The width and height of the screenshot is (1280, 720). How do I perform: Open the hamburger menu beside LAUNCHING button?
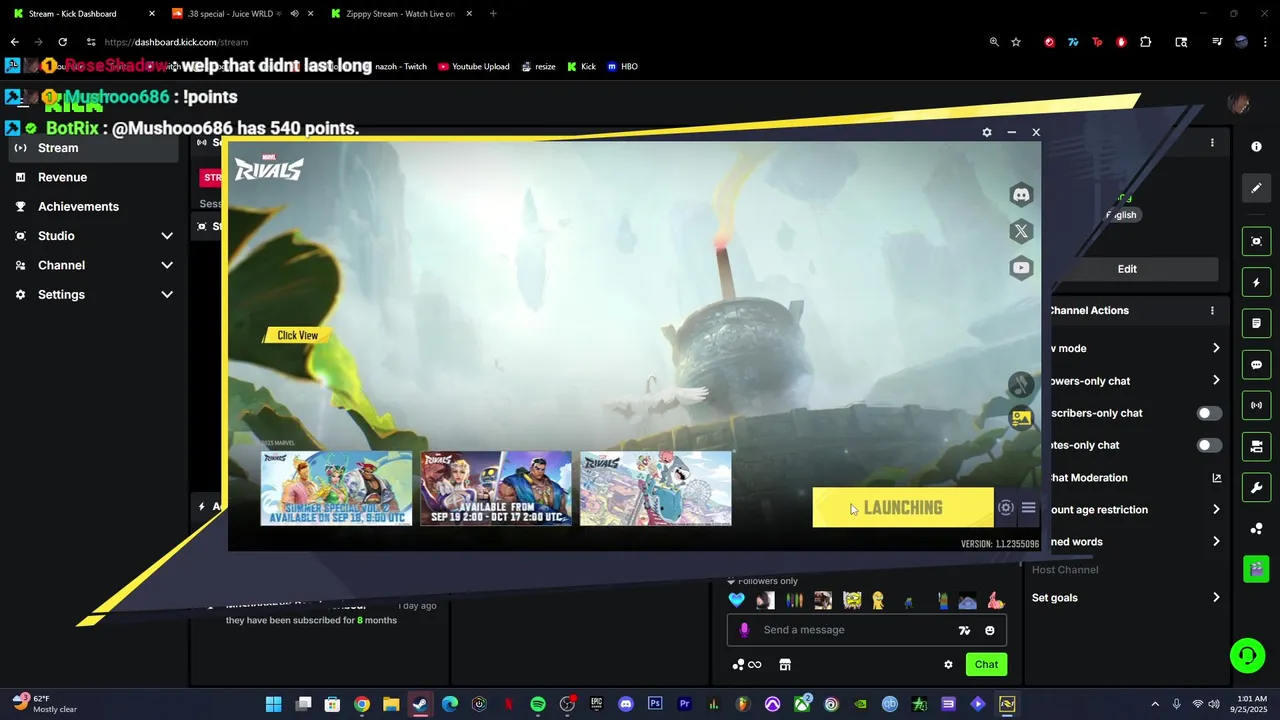[1028, 508]
